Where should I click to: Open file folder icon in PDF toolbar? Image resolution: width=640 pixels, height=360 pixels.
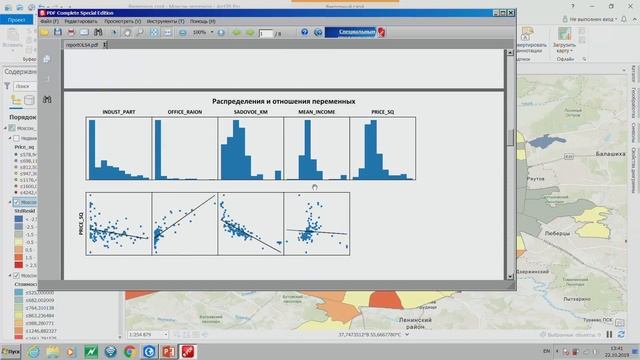44,32
